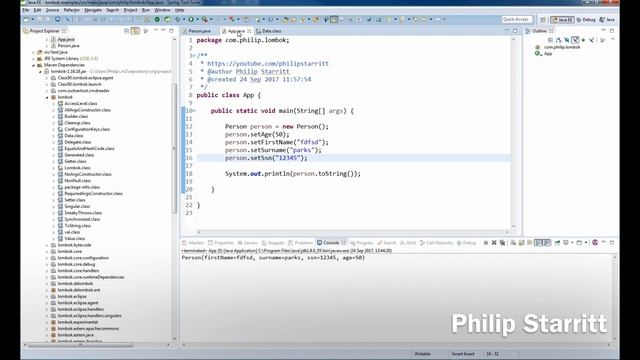Select Getter.class in the tree

point(75,161)
